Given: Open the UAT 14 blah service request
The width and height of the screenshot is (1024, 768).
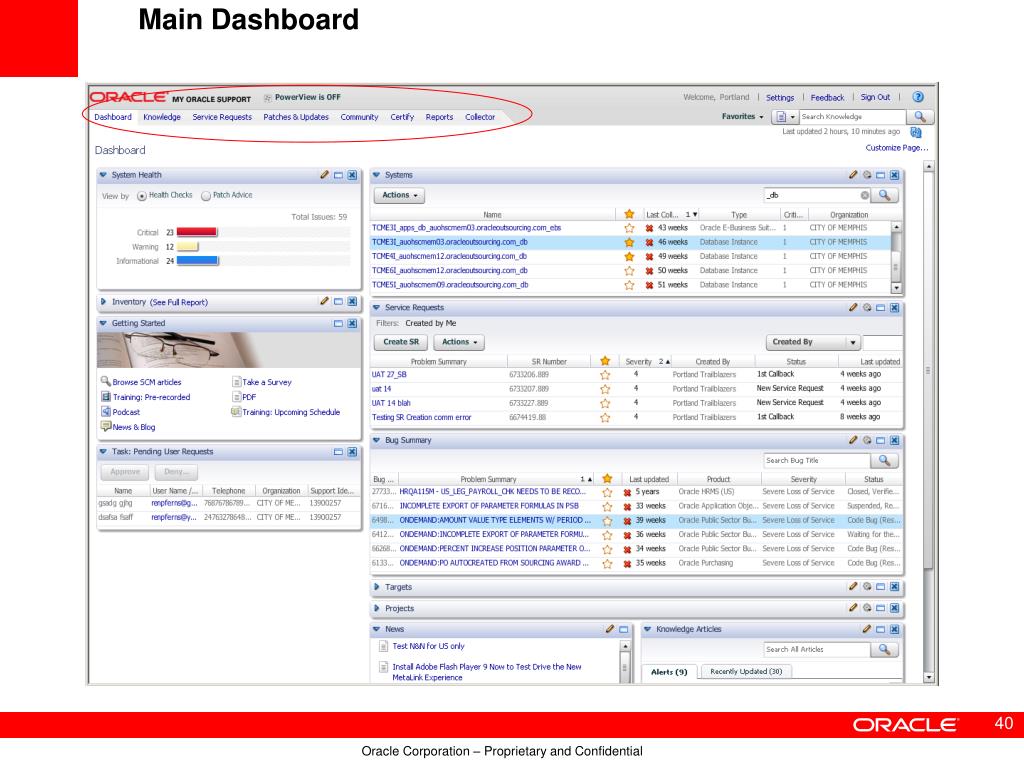Looking at the screenshot, I should tap(391, 403).
